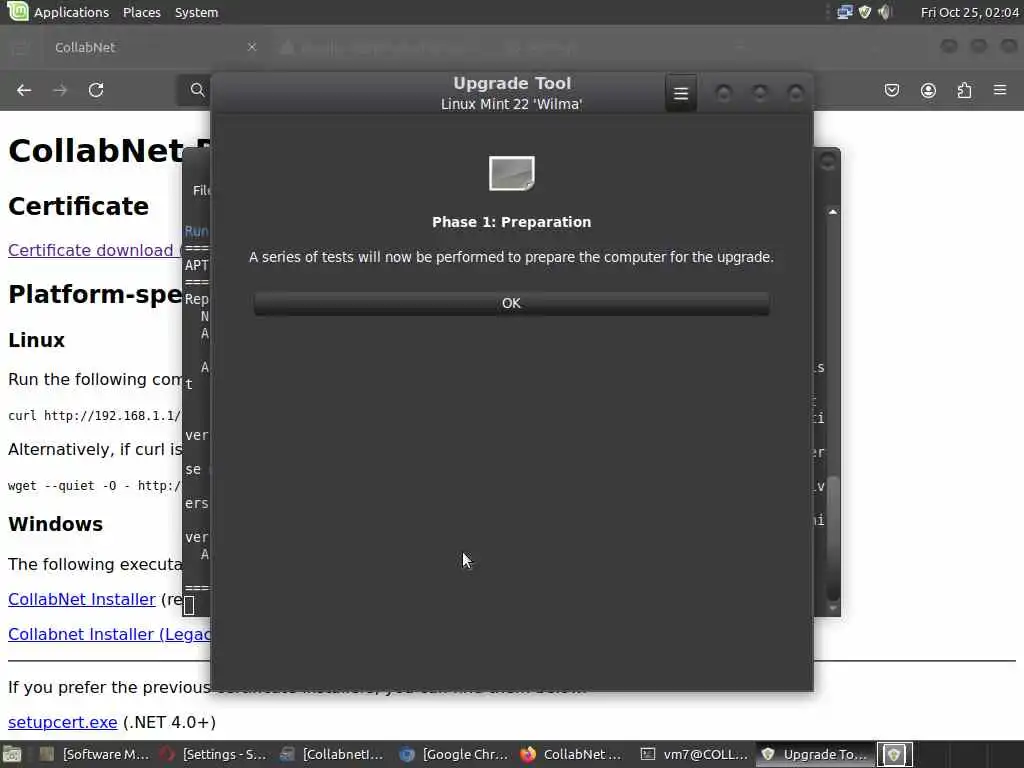Switch to the Software Manager taskbar item
This screenshot has height=768, width=1024.
point(94,754)
